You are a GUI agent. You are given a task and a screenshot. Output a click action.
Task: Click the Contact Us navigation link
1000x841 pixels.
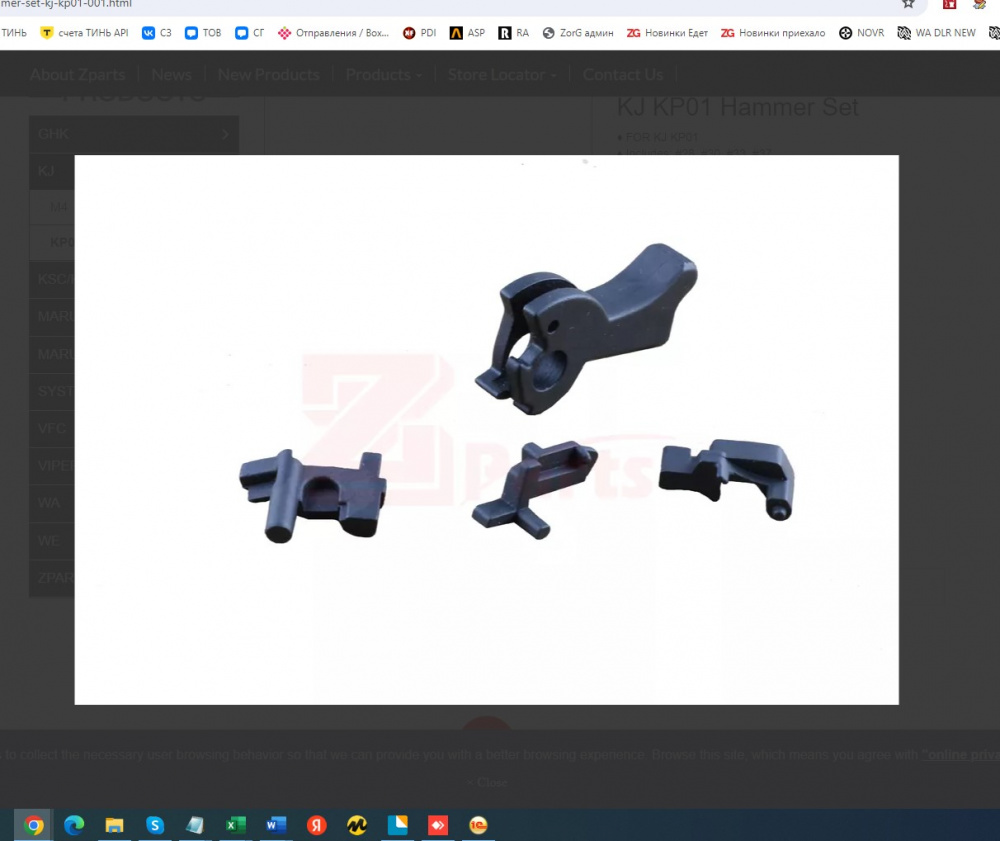click(x=622, y=75)
